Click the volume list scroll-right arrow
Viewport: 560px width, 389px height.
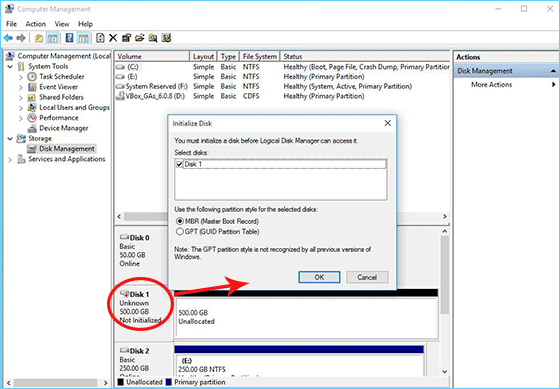[x=445, y=216]
